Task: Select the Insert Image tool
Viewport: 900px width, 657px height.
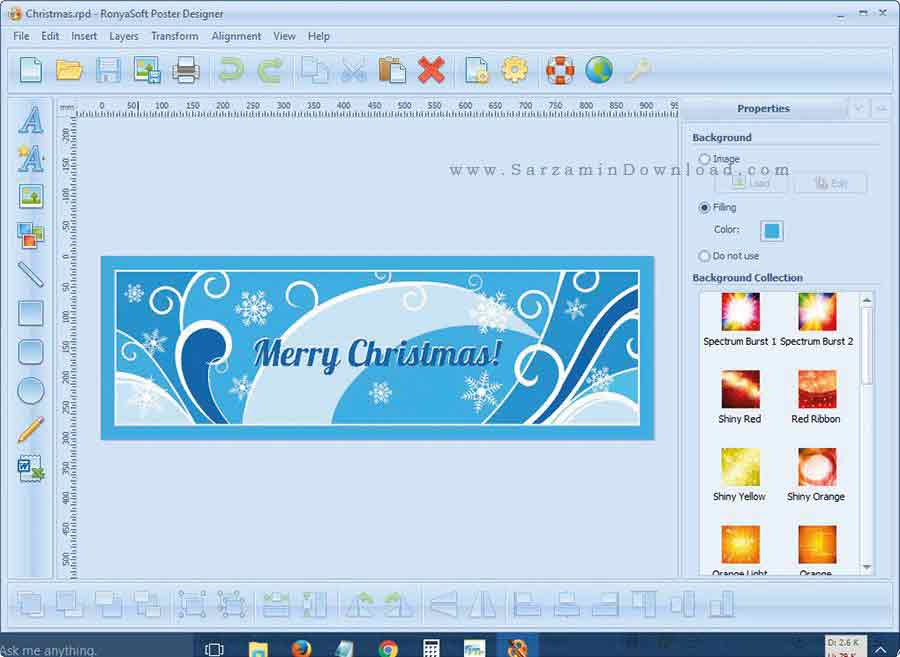Action: pyautogui.click(x=31, y=196)
